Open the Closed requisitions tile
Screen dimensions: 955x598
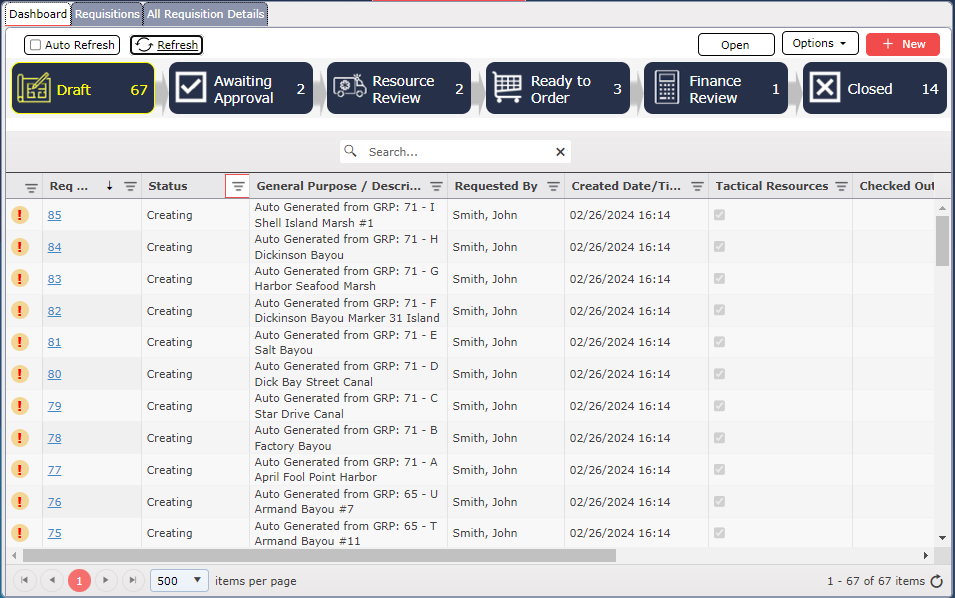point(824,89)
